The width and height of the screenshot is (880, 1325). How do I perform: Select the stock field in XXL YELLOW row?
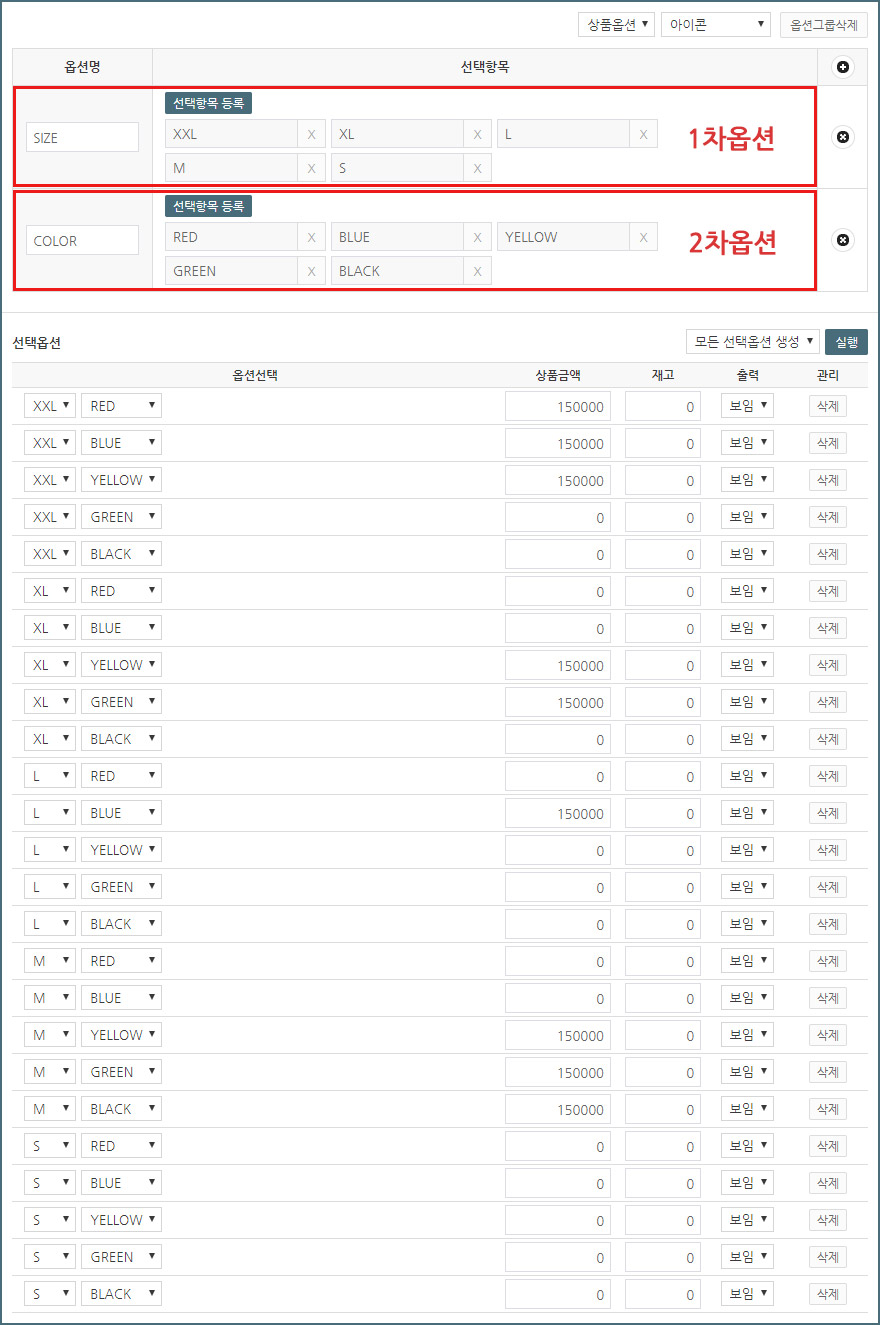pyautogui.click(x=663, y=480)
